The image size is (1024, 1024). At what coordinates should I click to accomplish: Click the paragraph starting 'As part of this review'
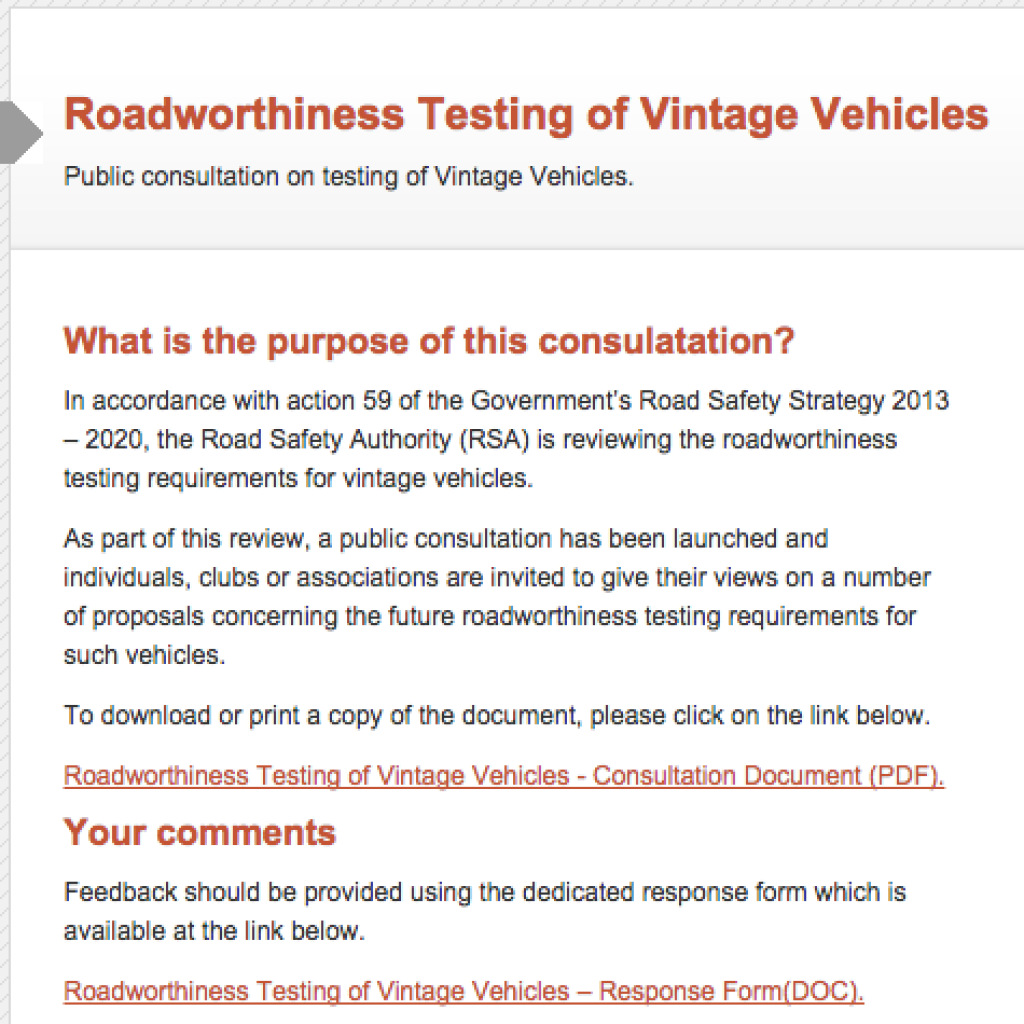point(496,597)
